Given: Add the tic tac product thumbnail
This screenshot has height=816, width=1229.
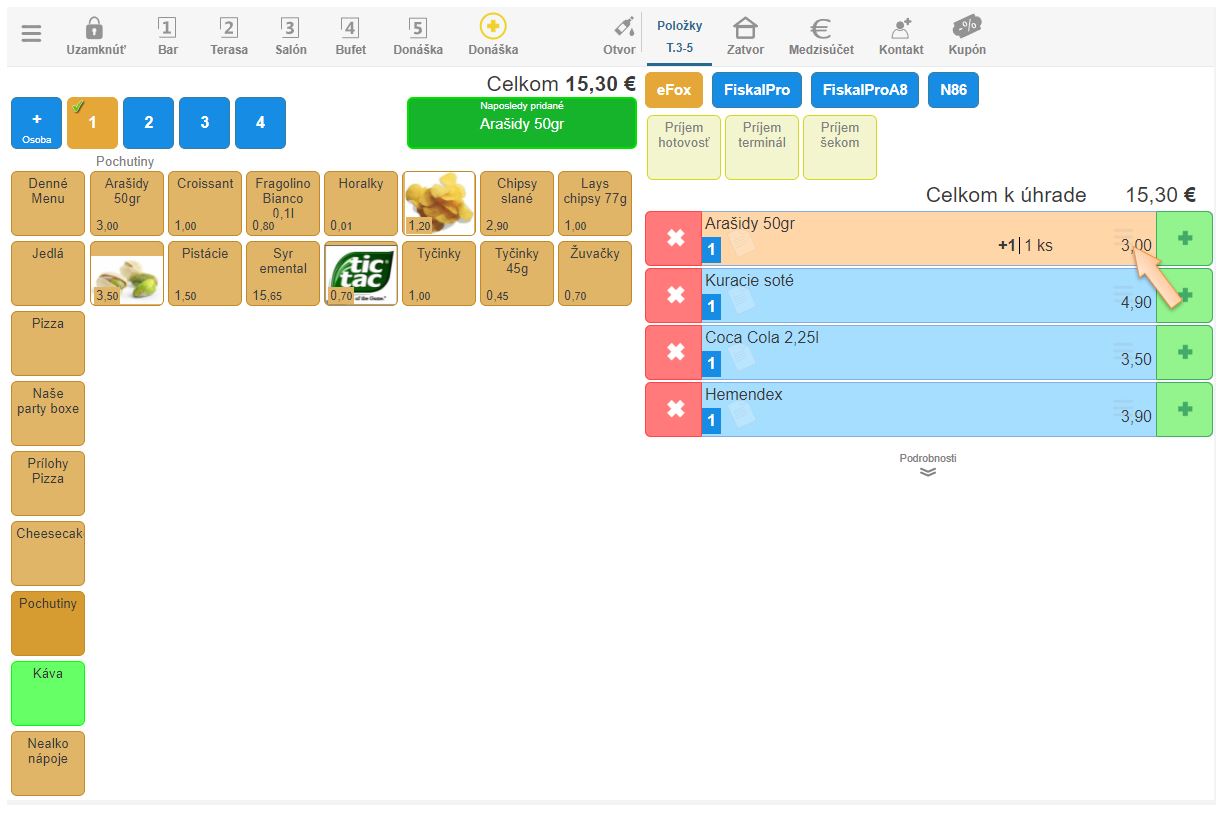Looking at the screenshot, I should pyautogui.click(x=361, y=273).
